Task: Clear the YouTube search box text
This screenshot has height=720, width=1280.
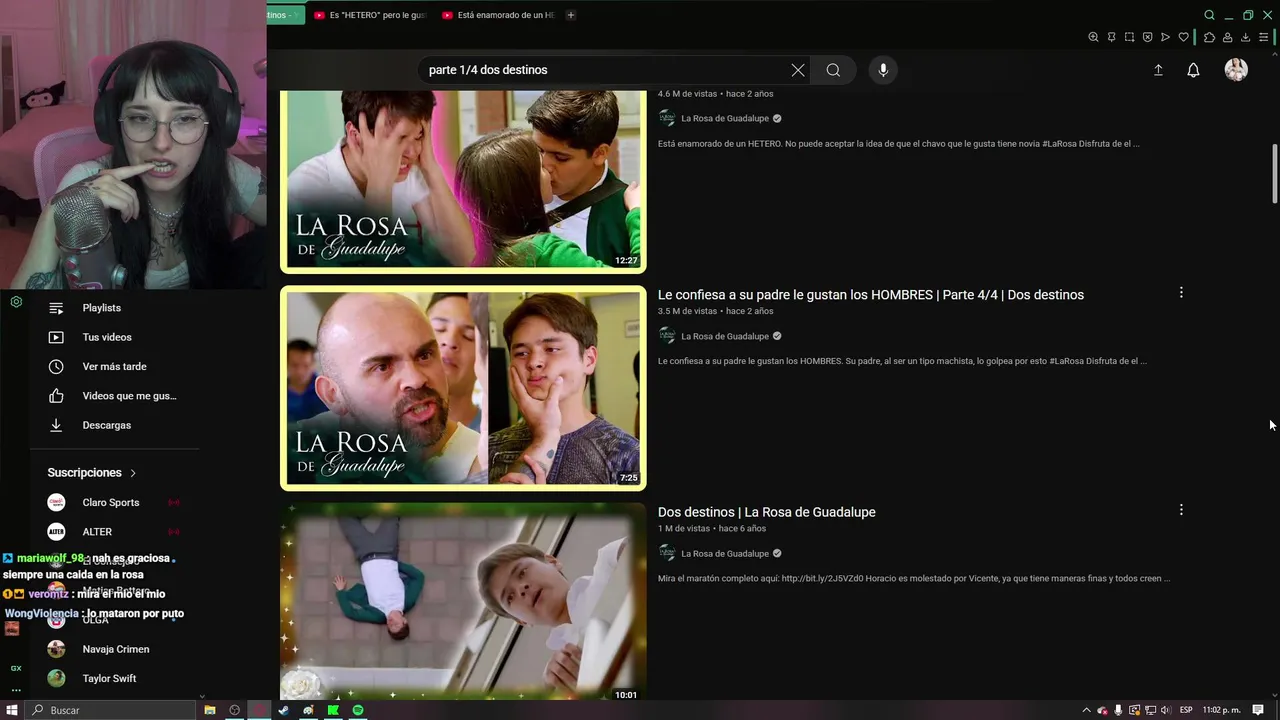Action: [798, 70]
